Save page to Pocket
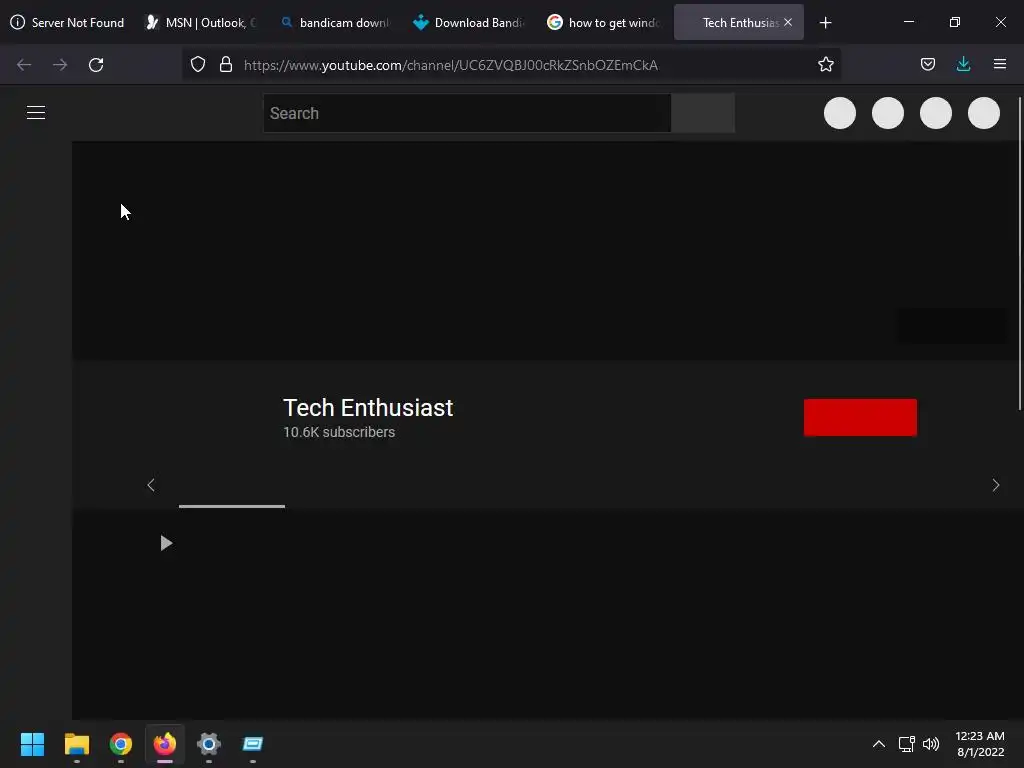This screenshot has height=768, width=1024. (927, 64)
